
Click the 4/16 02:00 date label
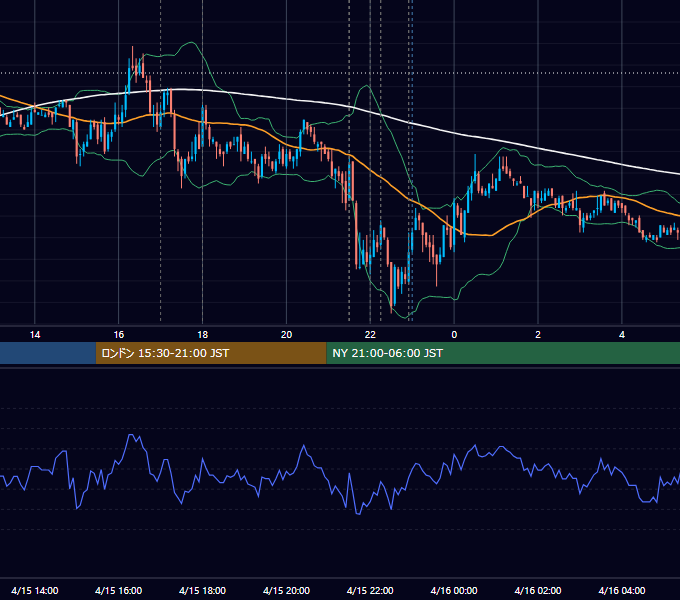click(x=538, y=590)
